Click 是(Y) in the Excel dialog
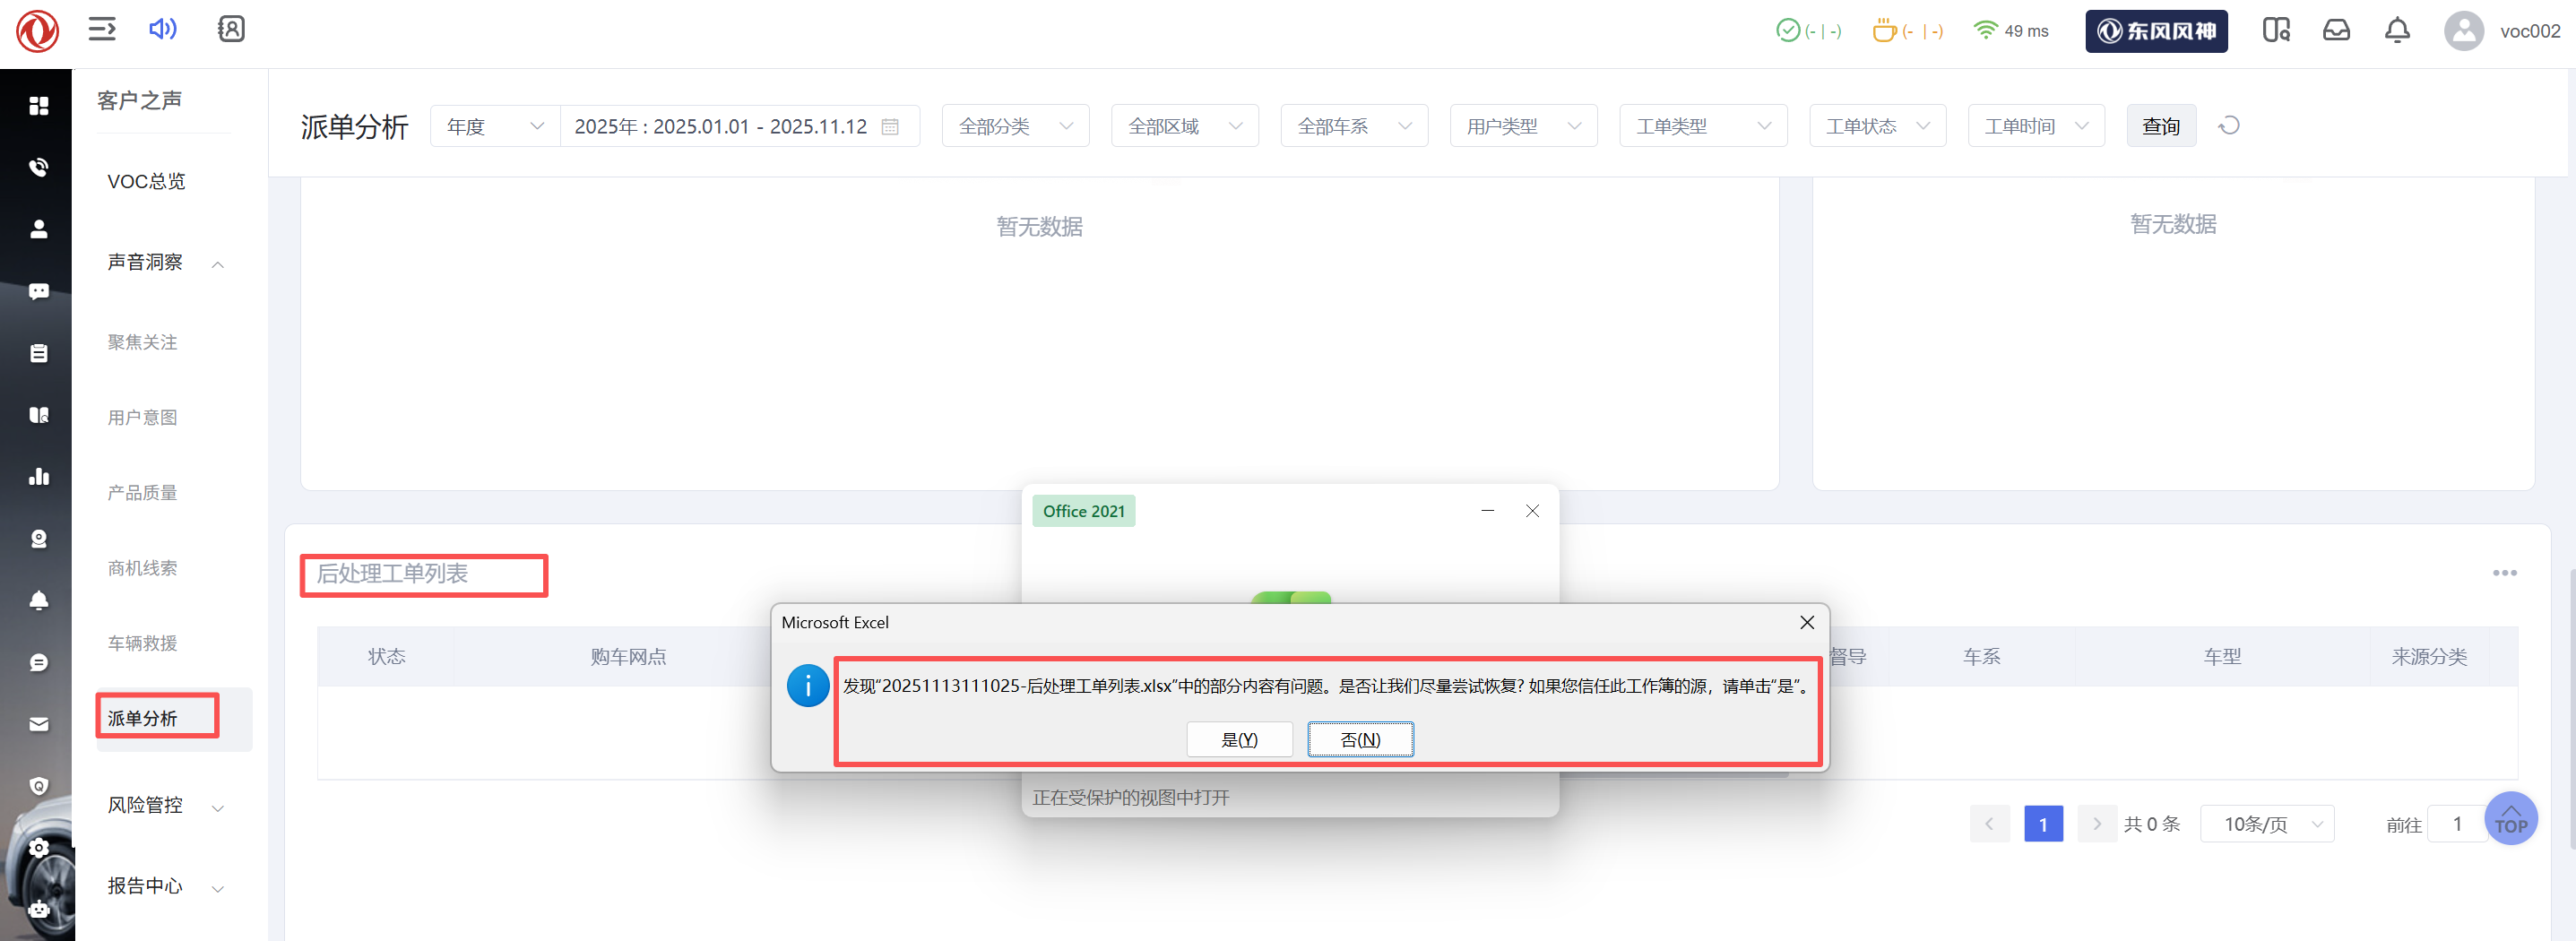 point(1238,740)
